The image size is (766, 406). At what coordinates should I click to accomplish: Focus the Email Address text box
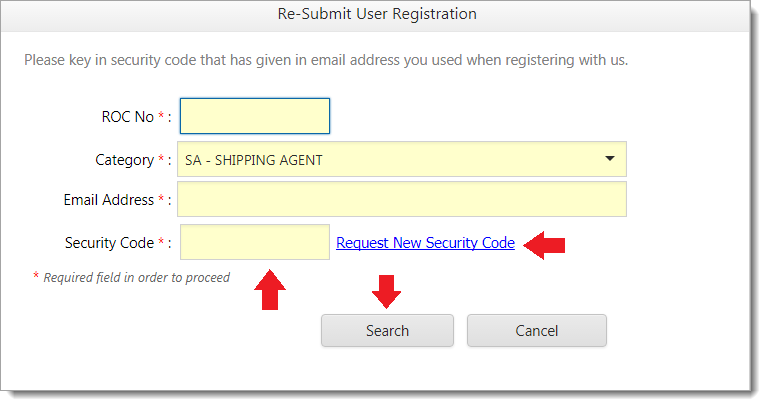tap(401, 199)
